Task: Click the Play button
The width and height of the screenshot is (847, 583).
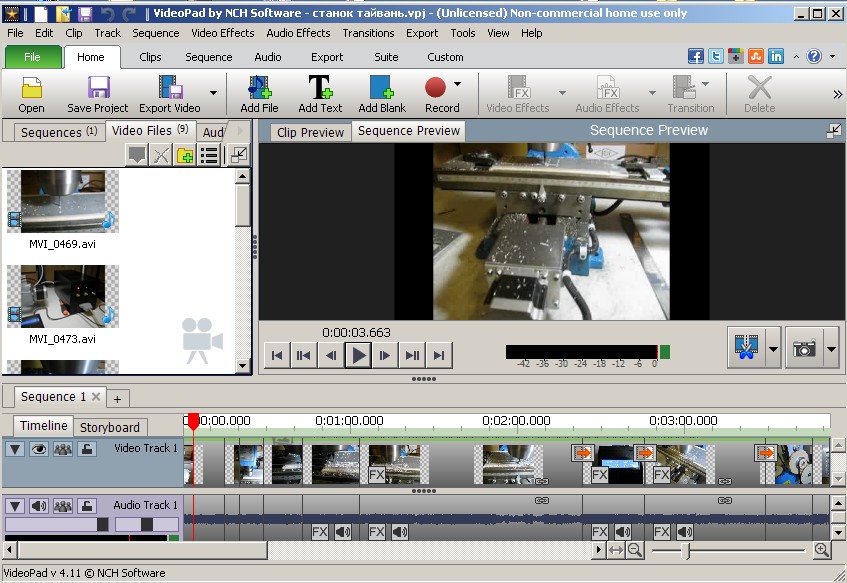Action: 358,355
